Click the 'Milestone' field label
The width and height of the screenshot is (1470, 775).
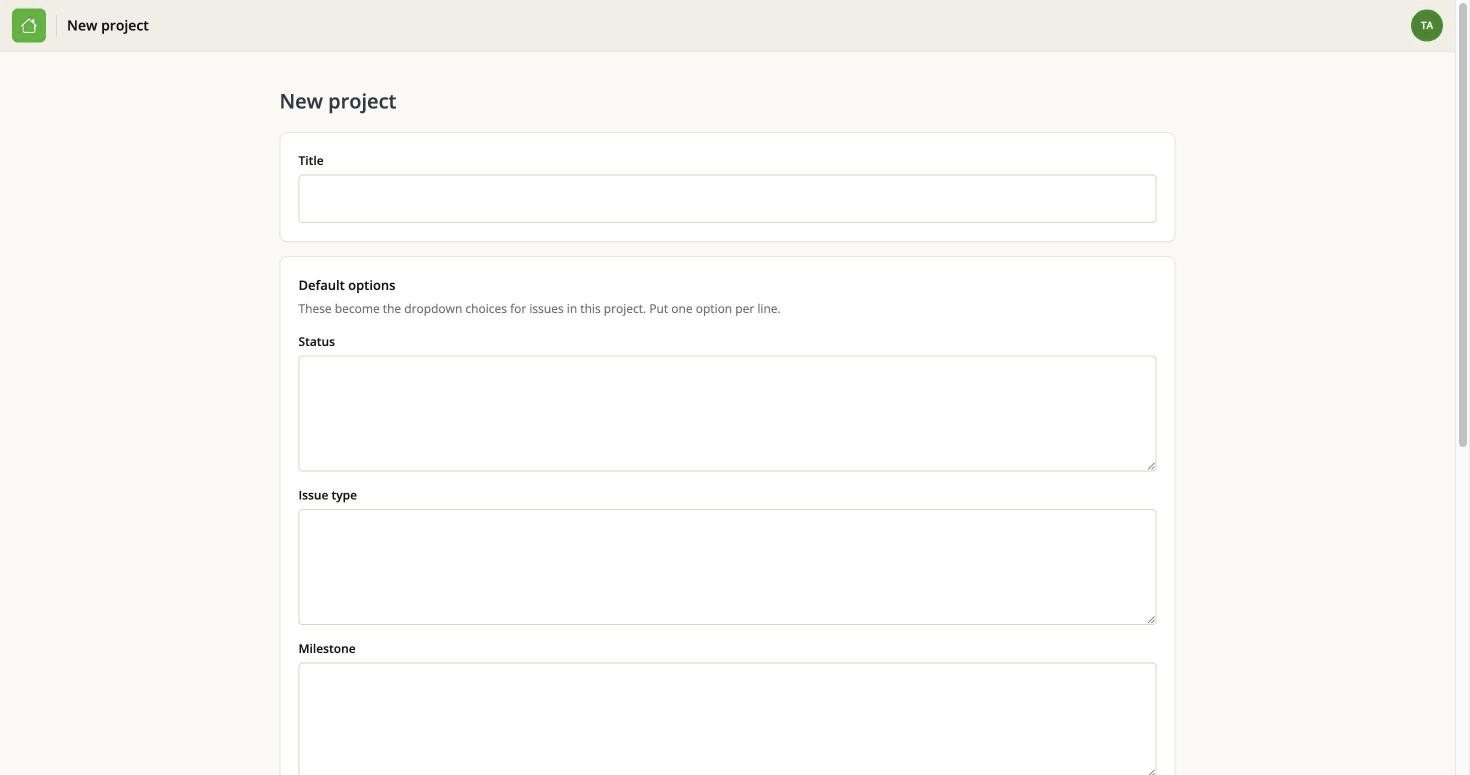pos(327,648)
